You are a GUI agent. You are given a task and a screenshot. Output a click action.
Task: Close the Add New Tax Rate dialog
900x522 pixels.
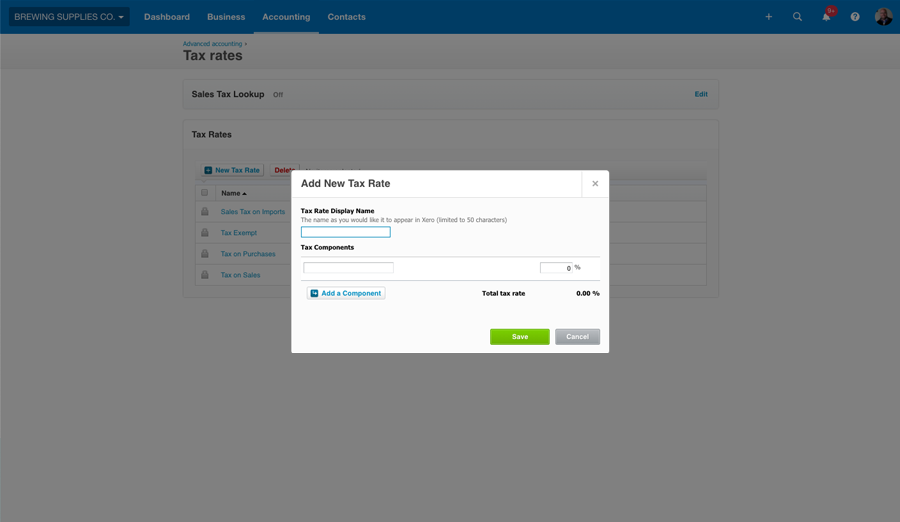pyautogui.click(x=595, y=184)
